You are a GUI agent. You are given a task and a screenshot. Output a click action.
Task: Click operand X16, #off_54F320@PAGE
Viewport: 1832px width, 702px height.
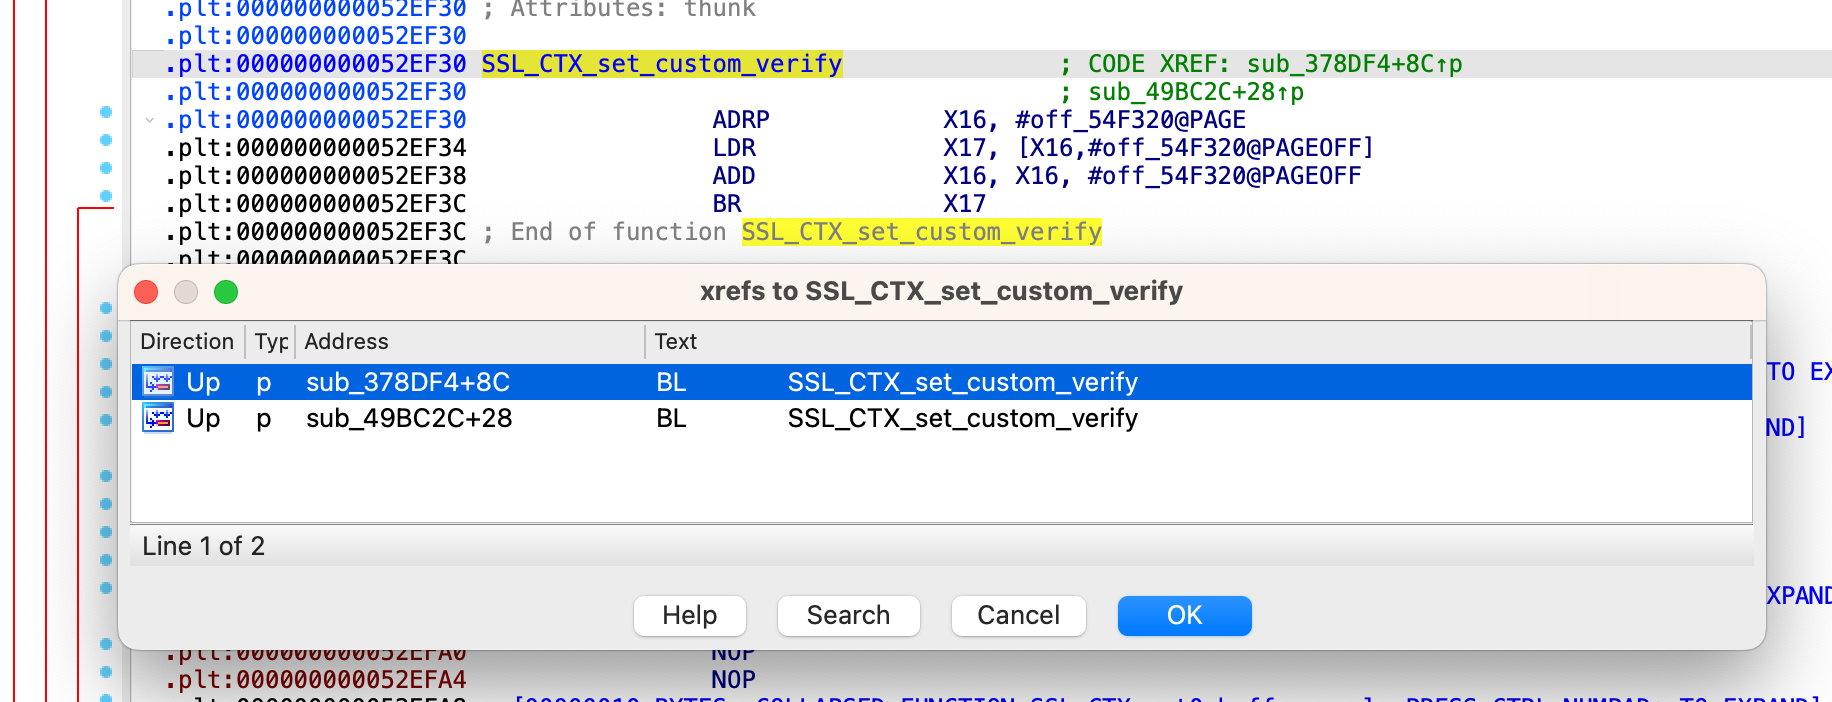(1094, 120)
